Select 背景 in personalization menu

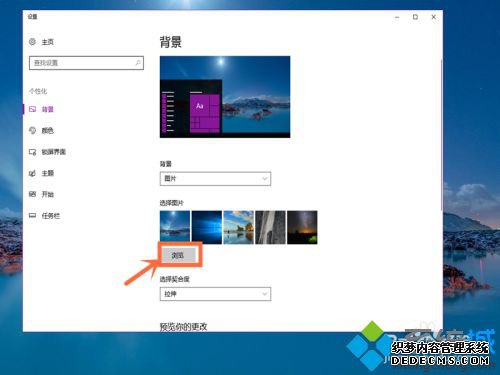coord(47,109)
